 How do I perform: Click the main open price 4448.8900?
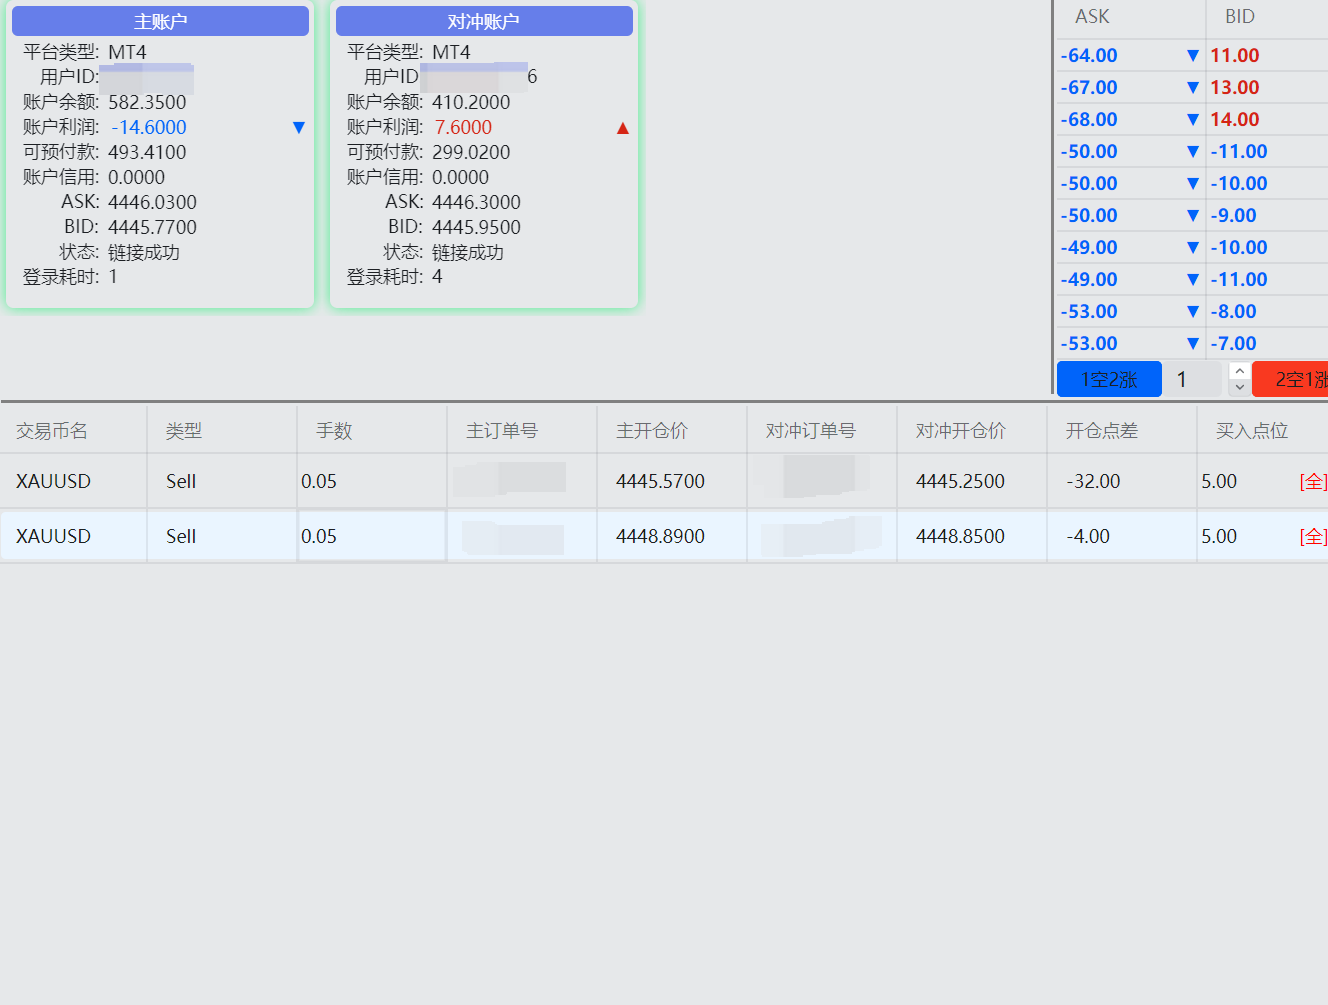(660, 537)
